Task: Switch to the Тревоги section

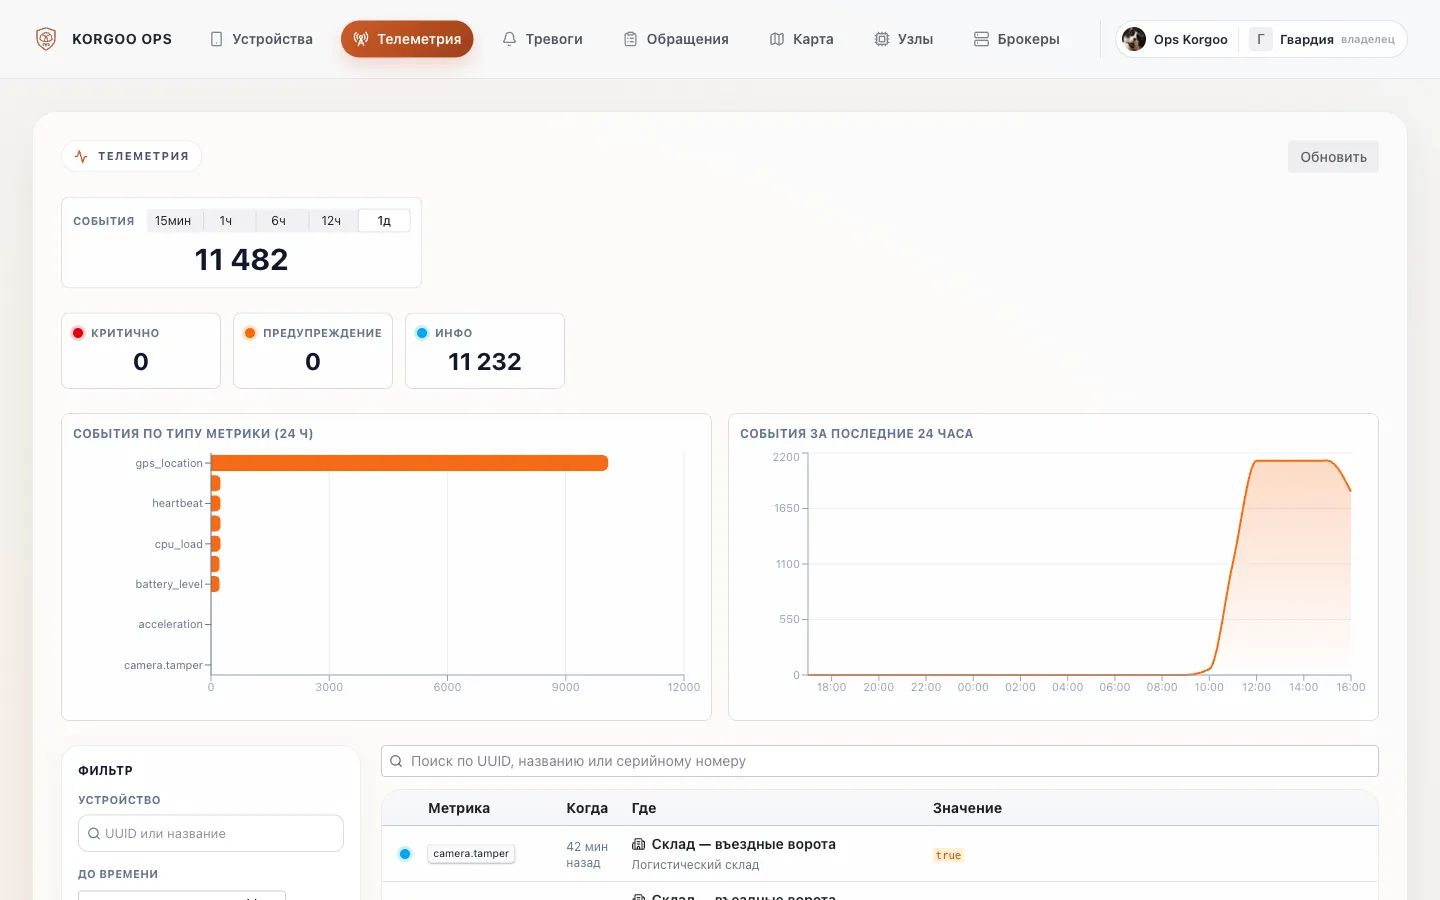Action: pos(542,39)
